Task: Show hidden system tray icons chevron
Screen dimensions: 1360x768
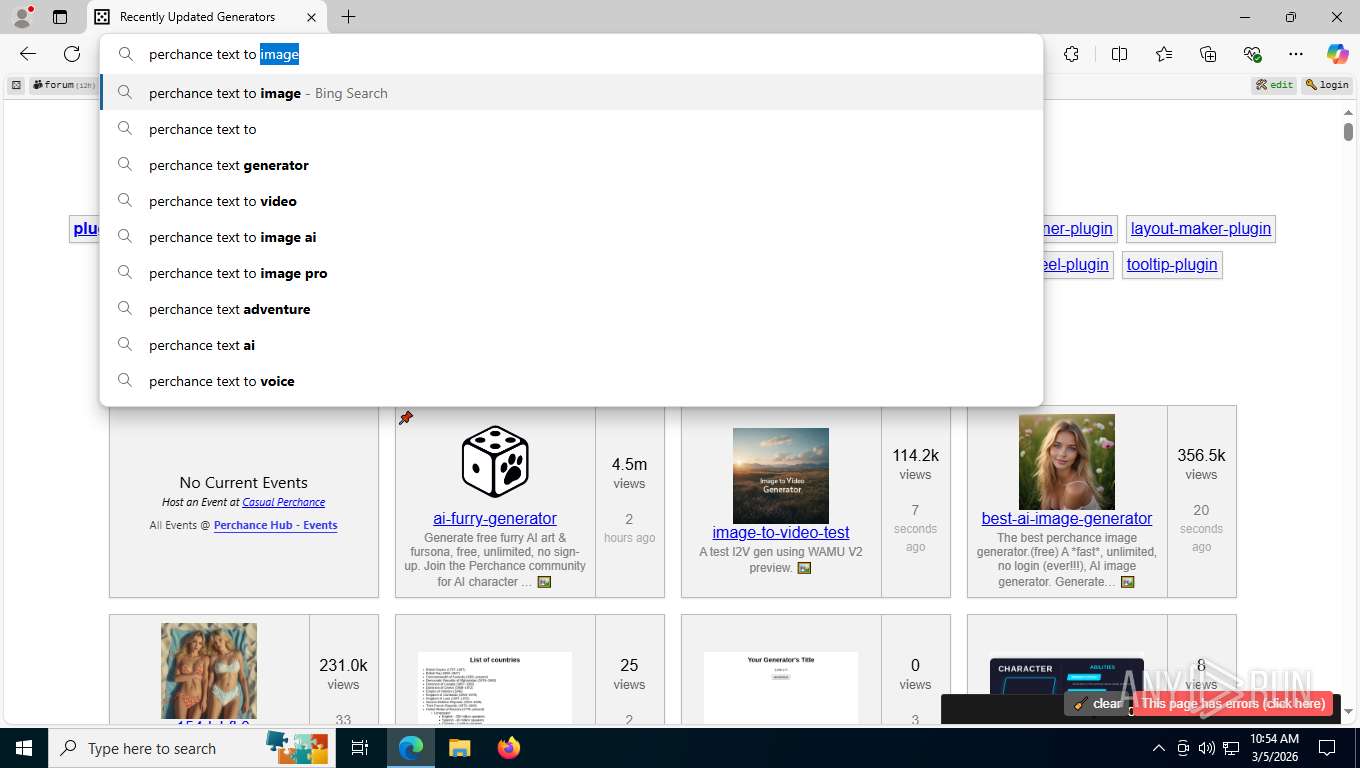Action: pos(1158,748)
